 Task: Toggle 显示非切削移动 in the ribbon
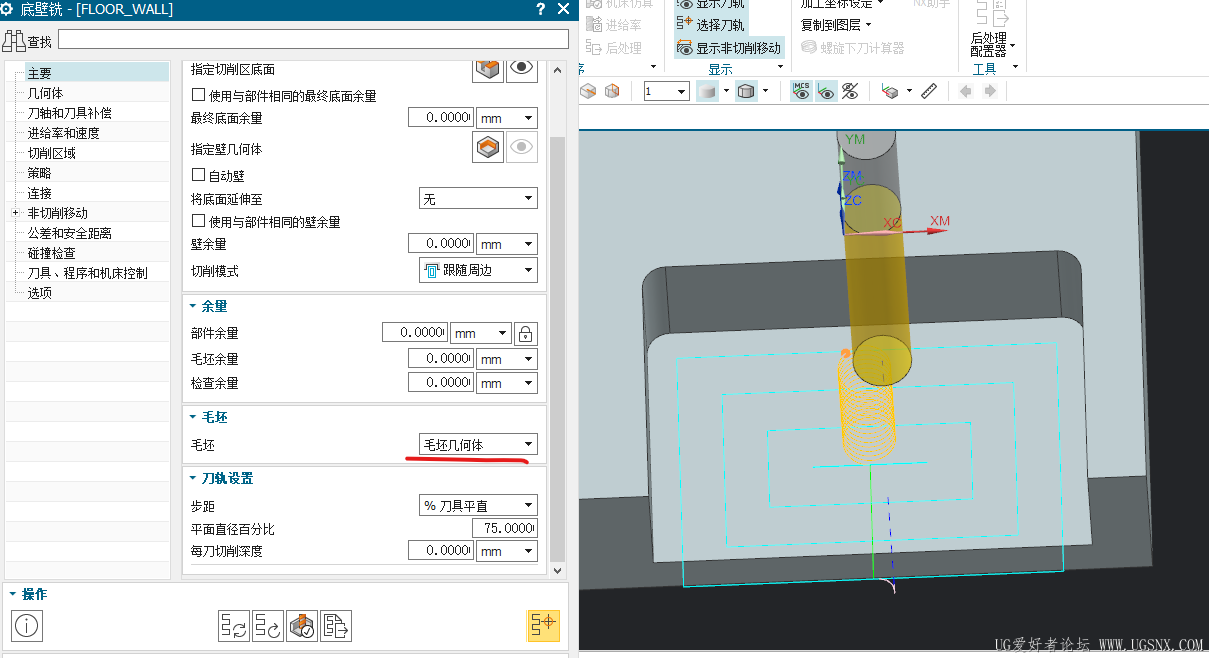729,47
